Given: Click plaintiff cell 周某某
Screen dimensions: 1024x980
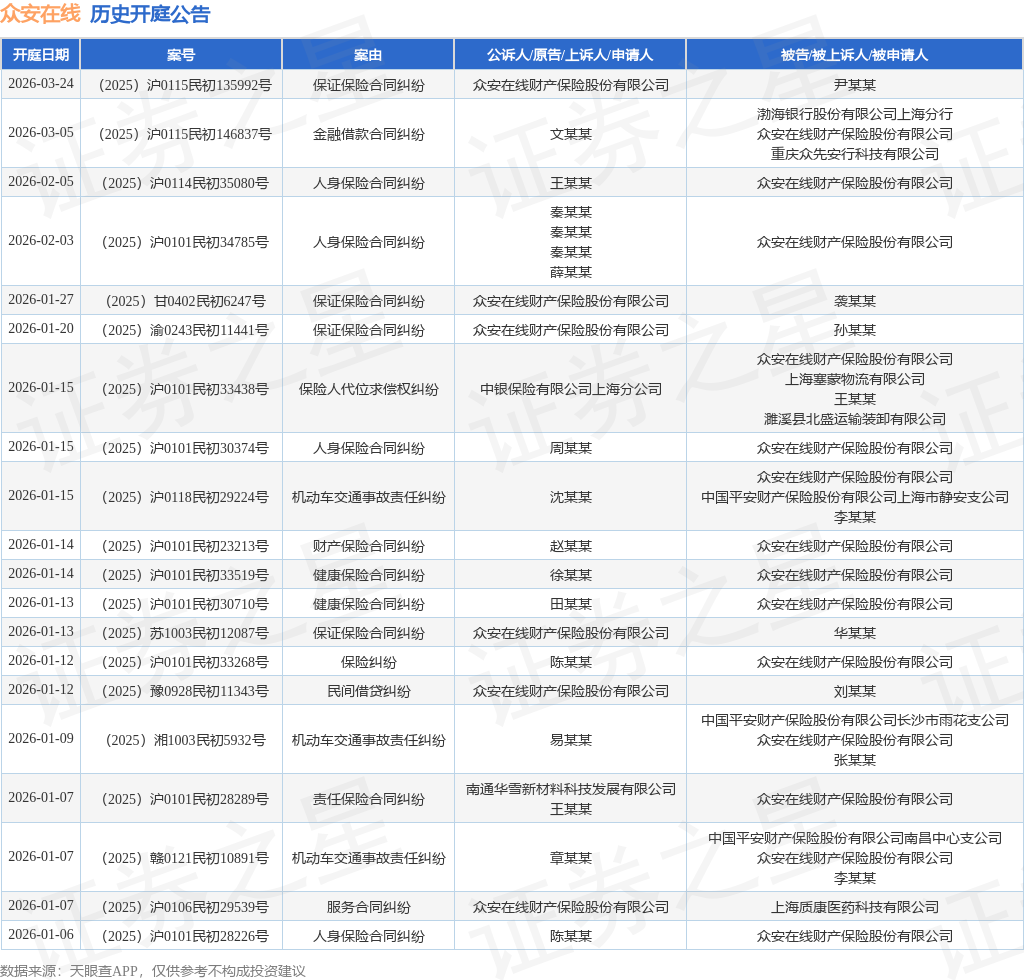Looking at the screenshot, I should [570, 448].
